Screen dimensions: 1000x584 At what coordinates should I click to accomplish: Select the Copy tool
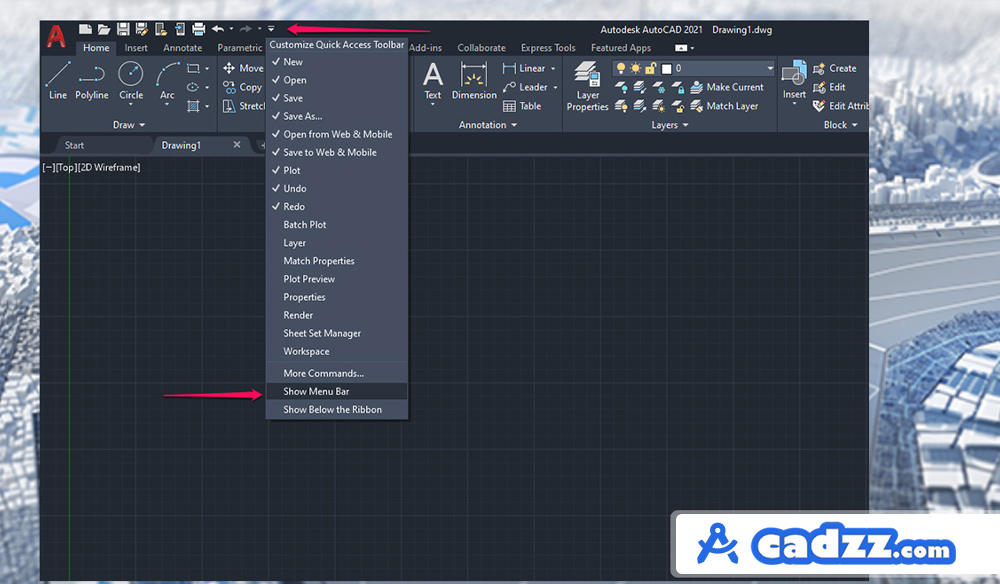coord(242,87)
